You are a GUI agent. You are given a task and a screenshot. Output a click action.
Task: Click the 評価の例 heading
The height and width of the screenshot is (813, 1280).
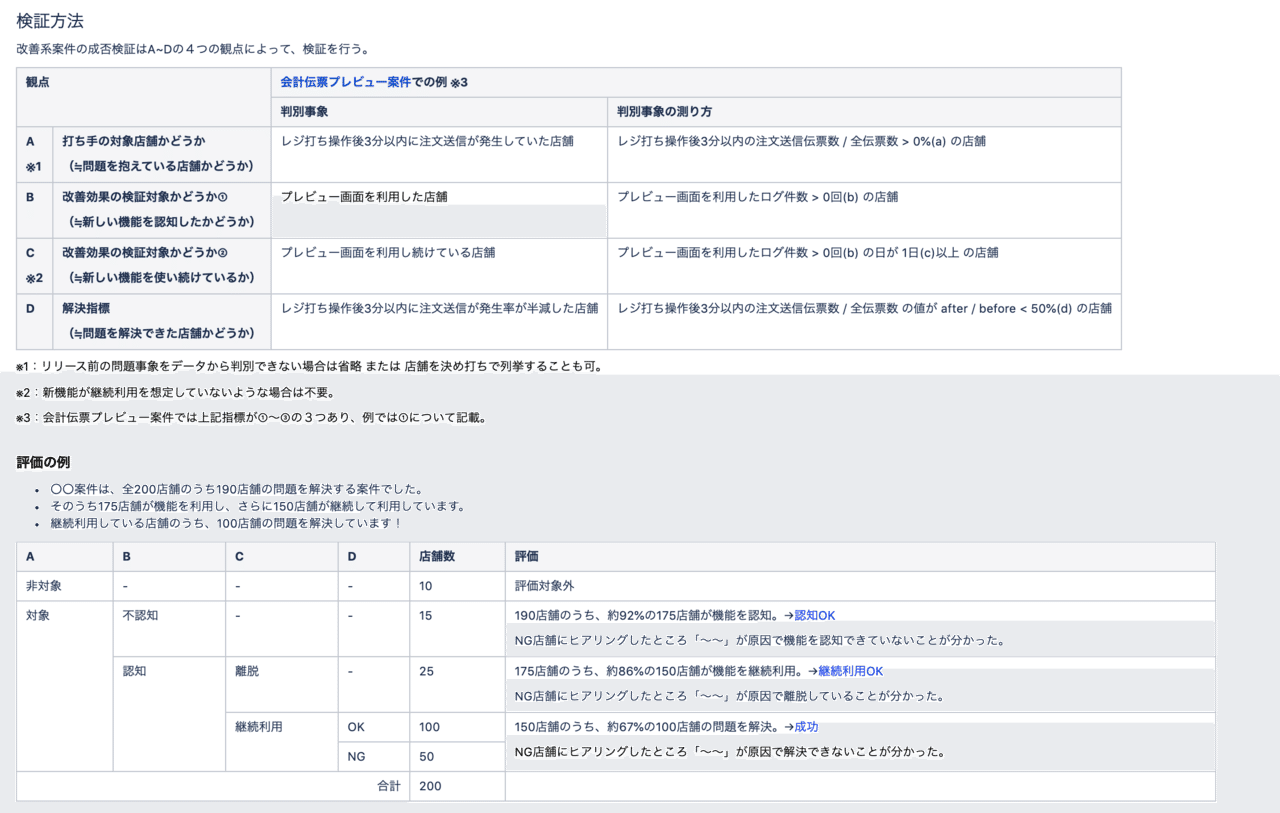pyautogui.click(x=43, y=462)
